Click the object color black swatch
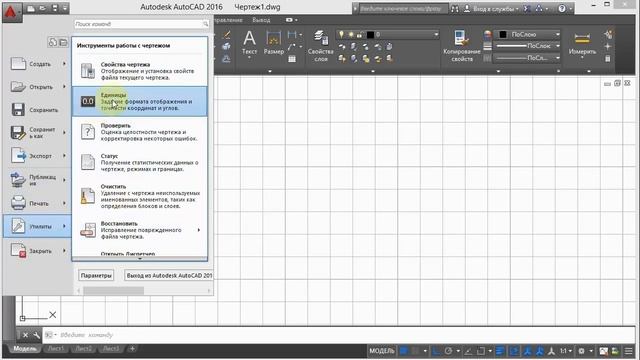The image size is (640, 360). (x=503, y=35)
